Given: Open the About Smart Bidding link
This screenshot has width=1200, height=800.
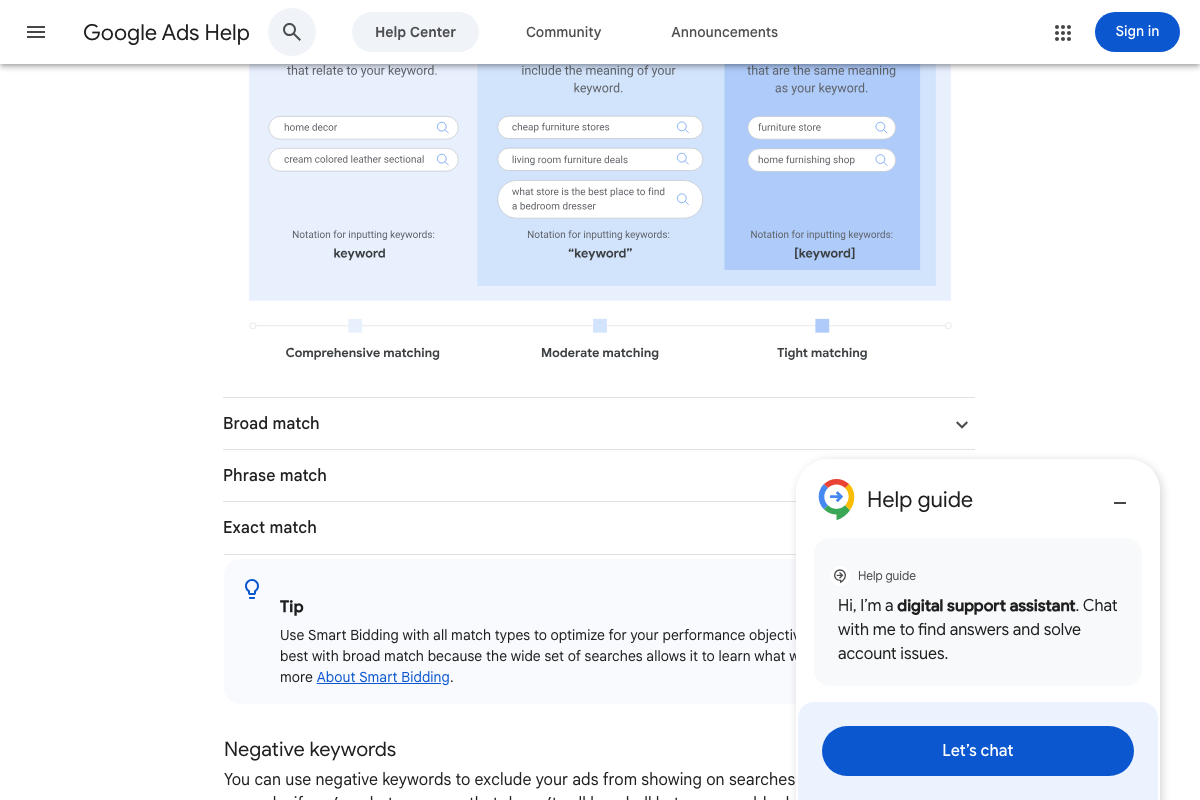Looking at the screenshot, I should coord(383,677).
